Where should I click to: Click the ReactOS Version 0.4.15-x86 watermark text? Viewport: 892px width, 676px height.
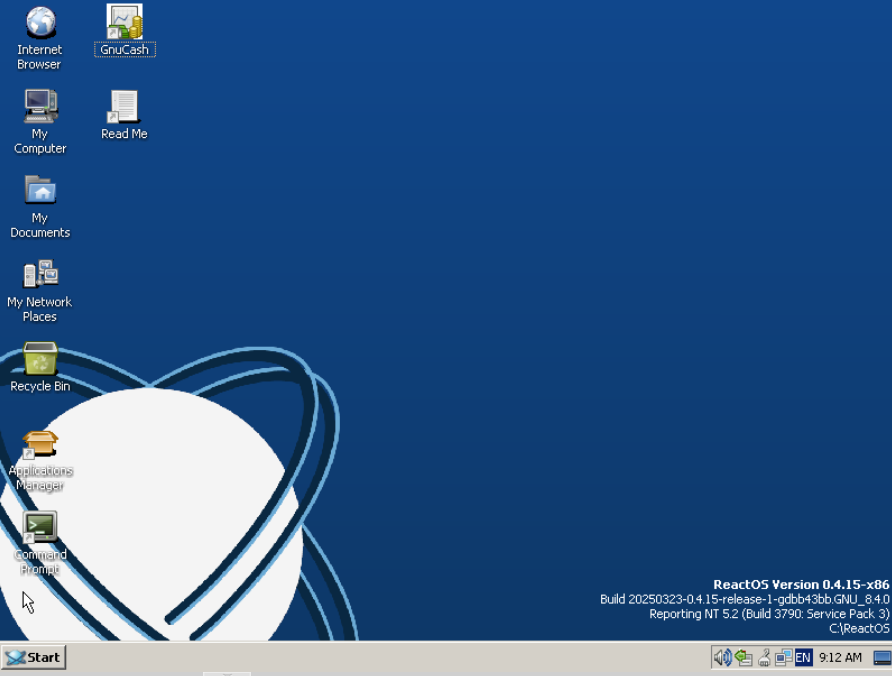800,584
